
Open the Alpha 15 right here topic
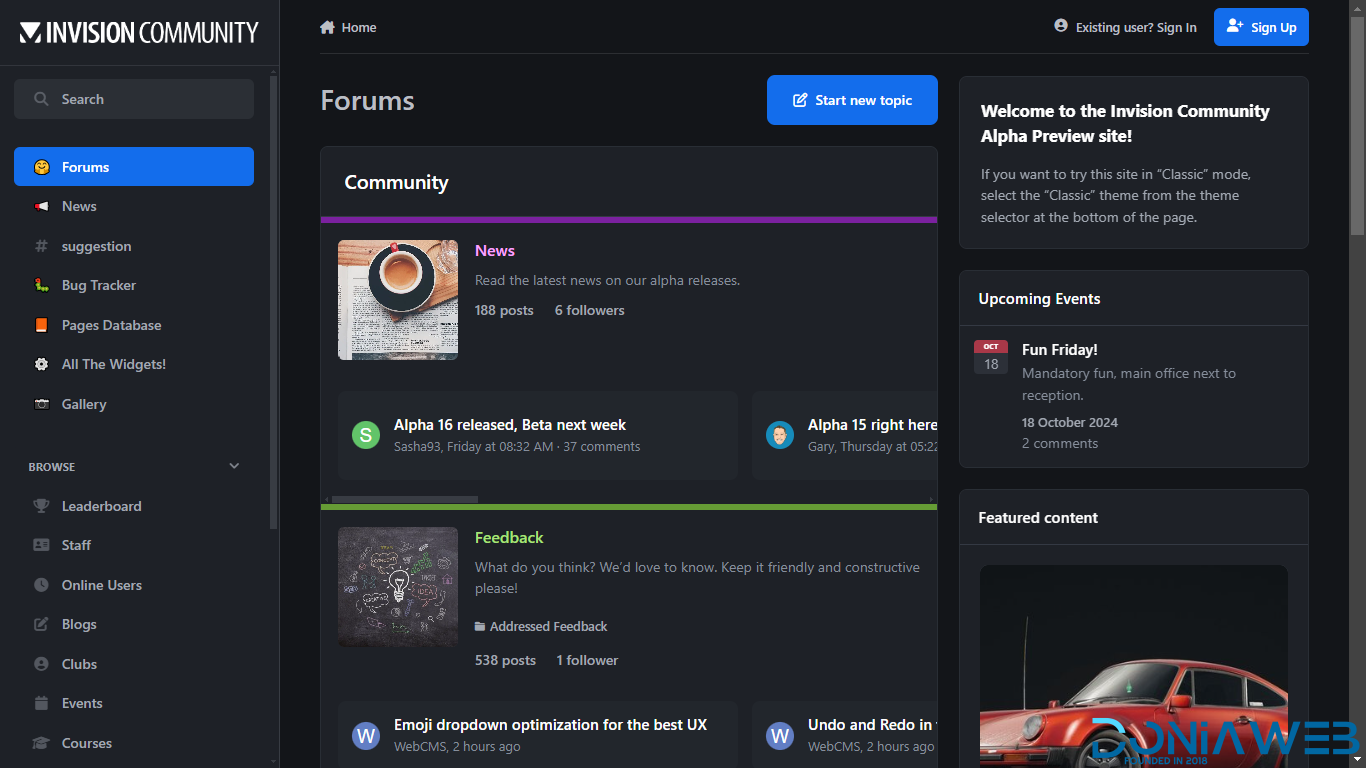click(x=872, y=425)
